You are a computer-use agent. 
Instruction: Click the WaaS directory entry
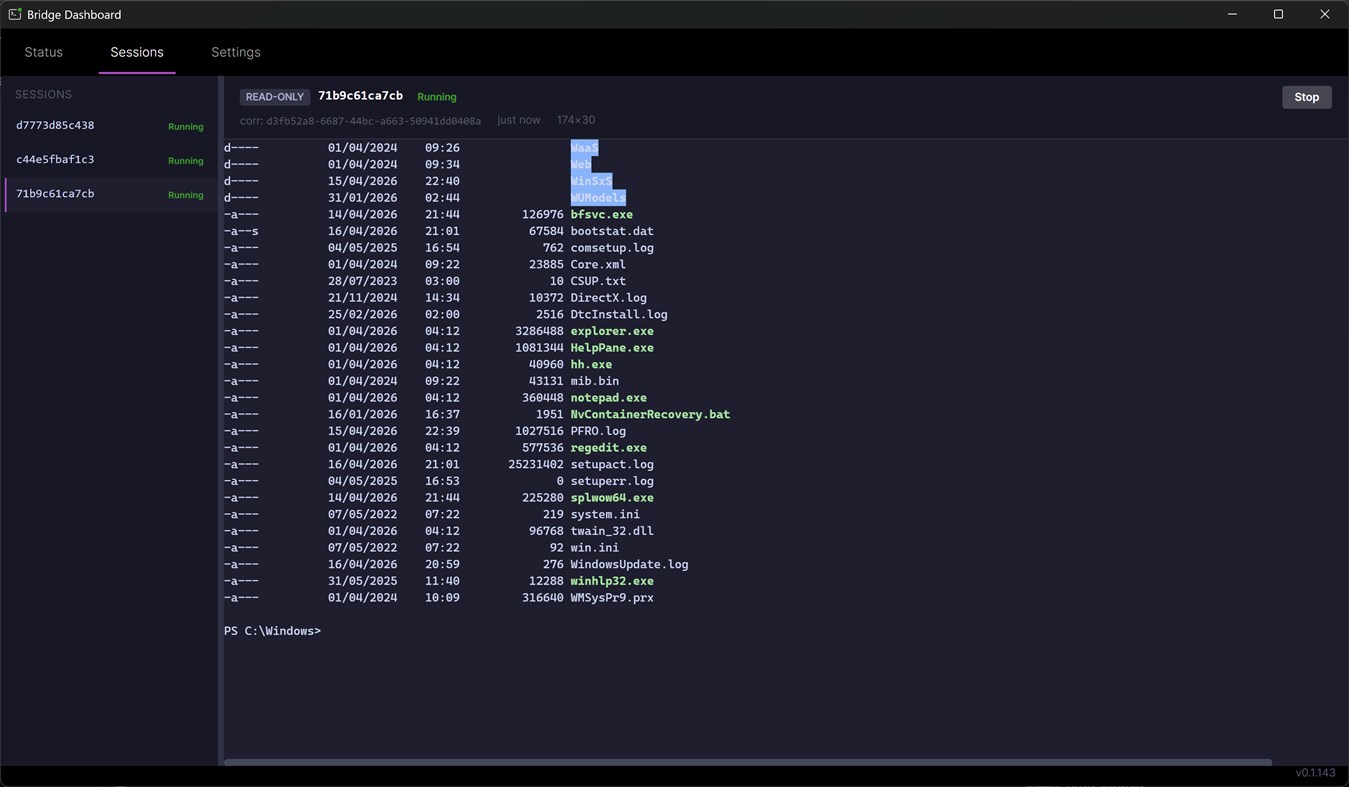[584, 148]
